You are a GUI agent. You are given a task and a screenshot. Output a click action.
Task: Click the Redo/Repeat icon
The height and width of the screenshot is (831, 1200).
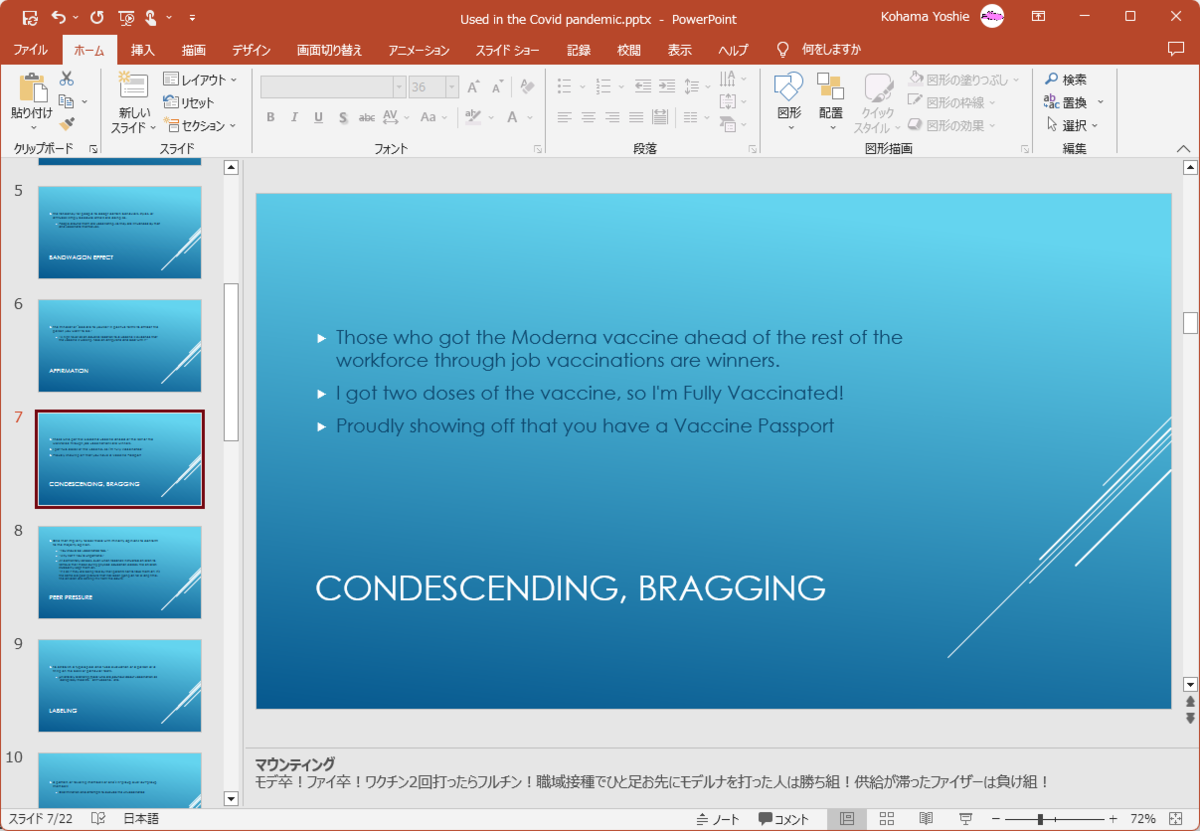click(97, 17)
